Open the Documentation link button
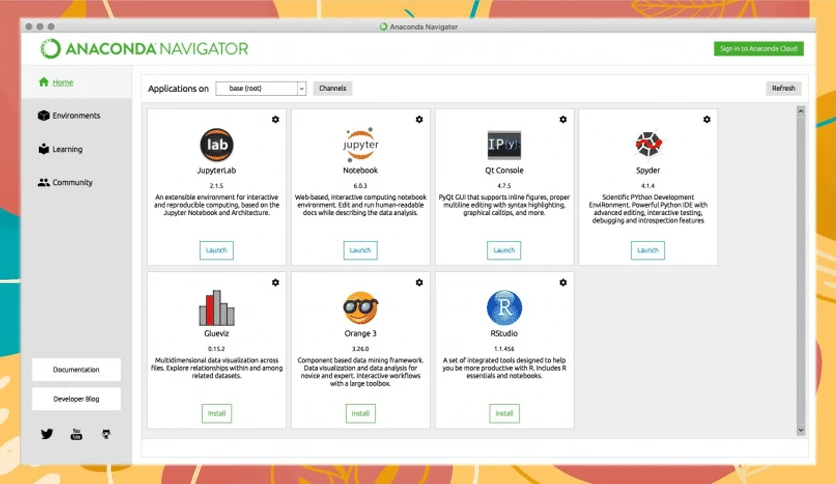Screen dimensions: 836x484 (x=76, y=369)
